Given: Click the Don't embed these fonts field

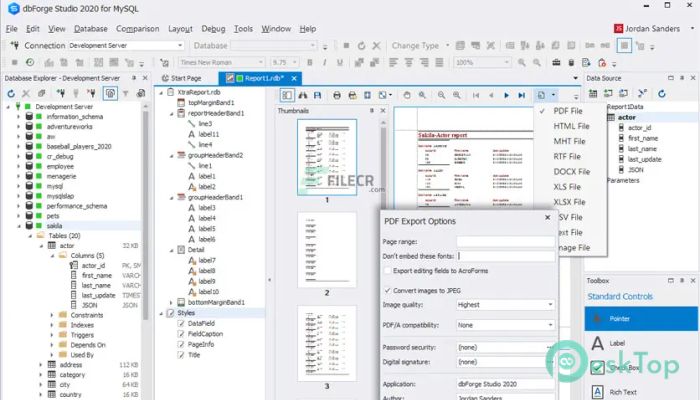Looking at the screenshot, I should (x=505, y=256).
